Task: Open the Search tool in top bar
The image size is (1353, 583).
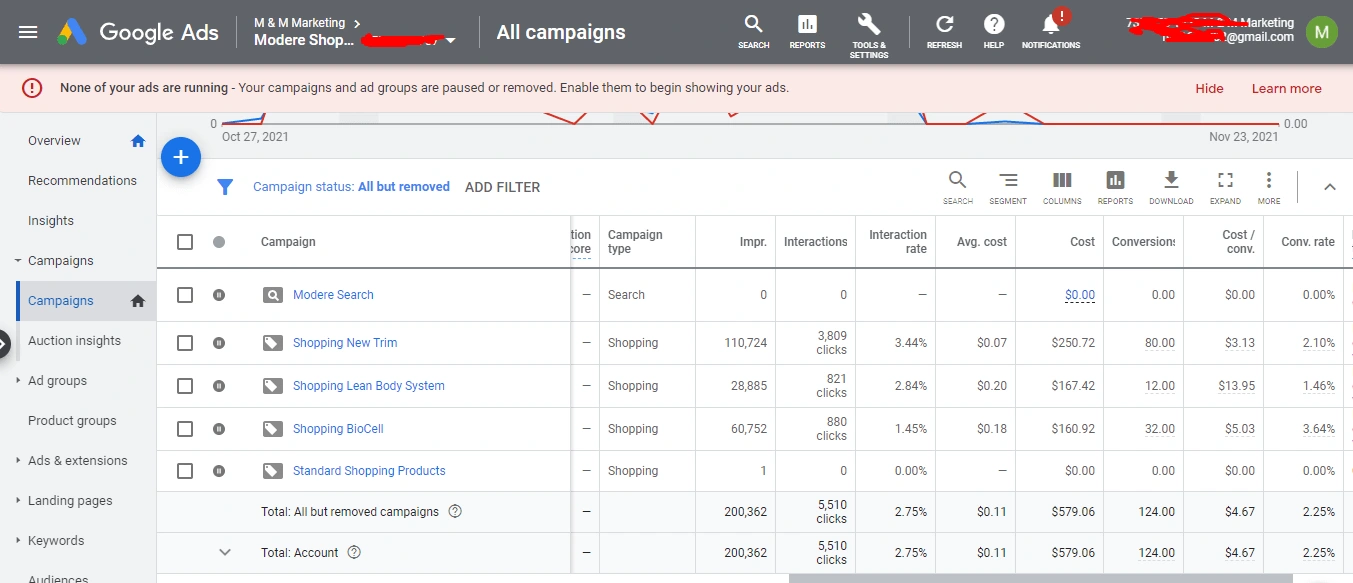Action: click(x=754, y=31)
